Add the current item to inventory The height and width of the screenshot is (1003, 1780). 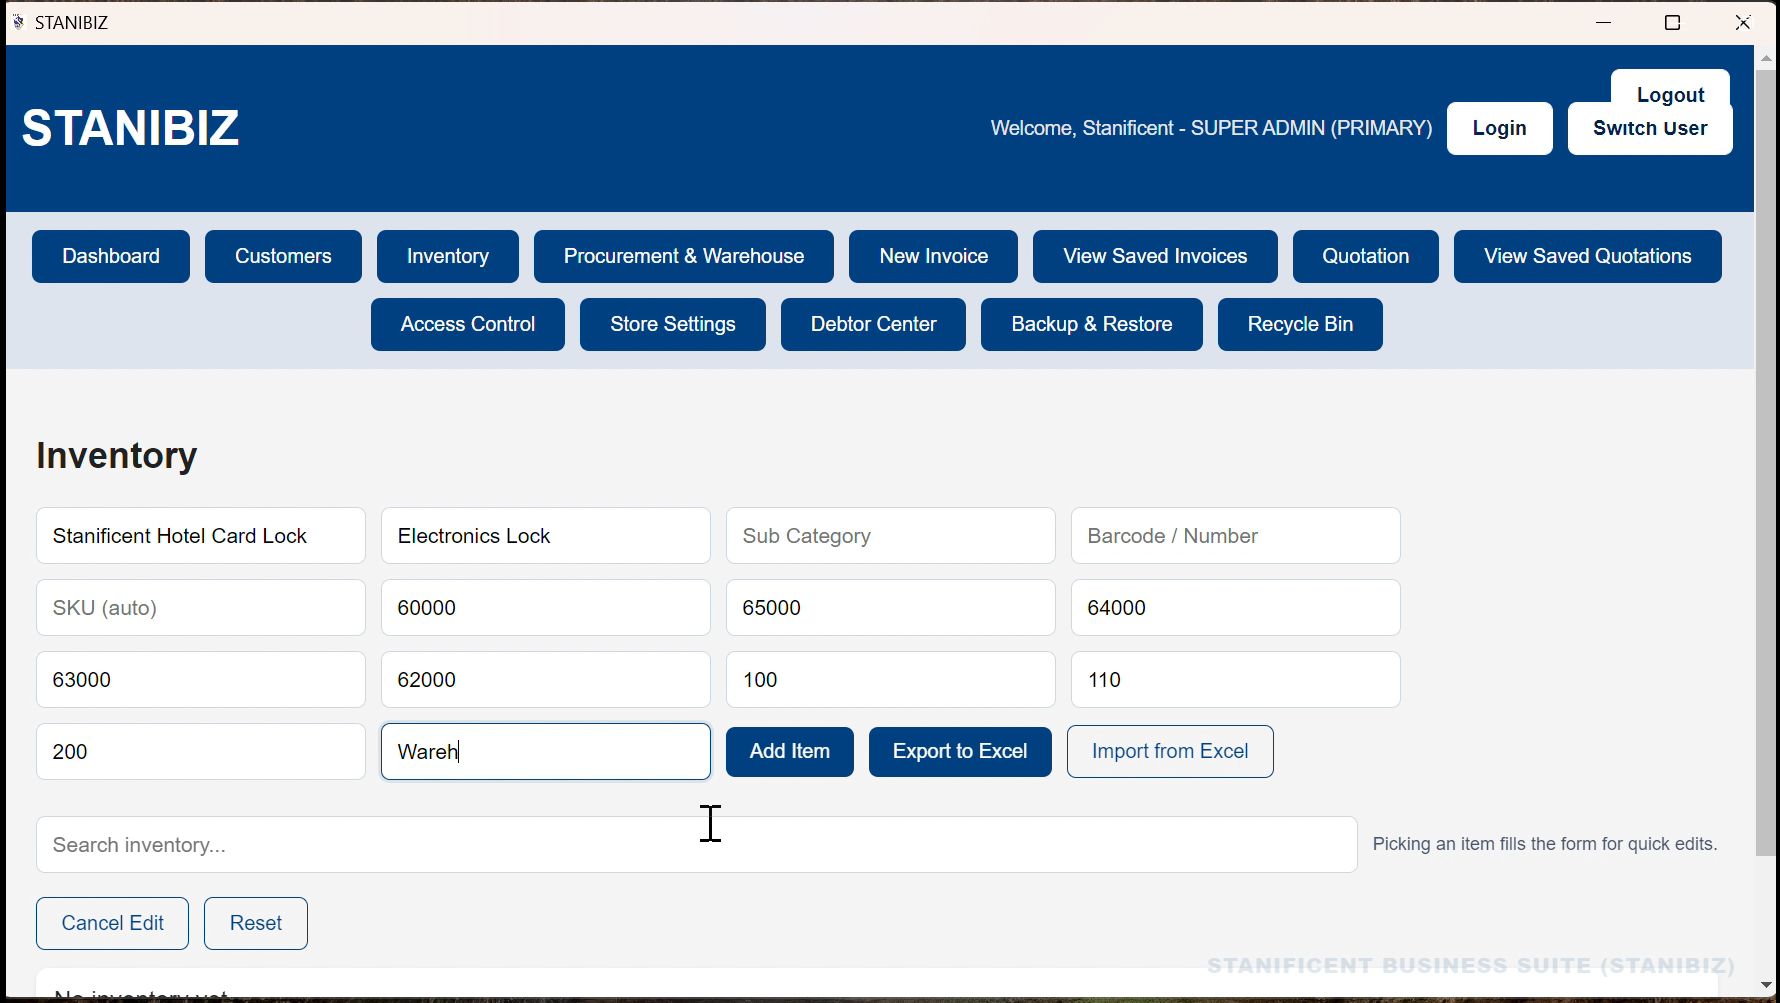(x=789, y=751)
